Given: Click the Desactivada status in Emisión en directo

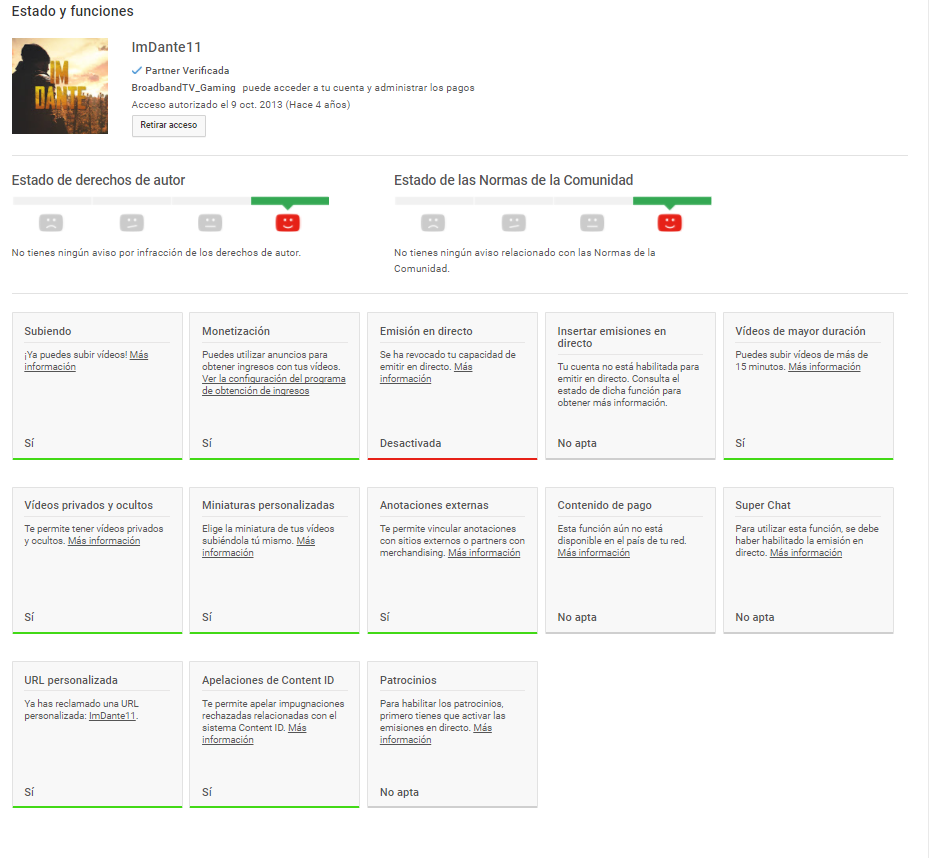Looking at the screenshot, I should pos(411,443).
